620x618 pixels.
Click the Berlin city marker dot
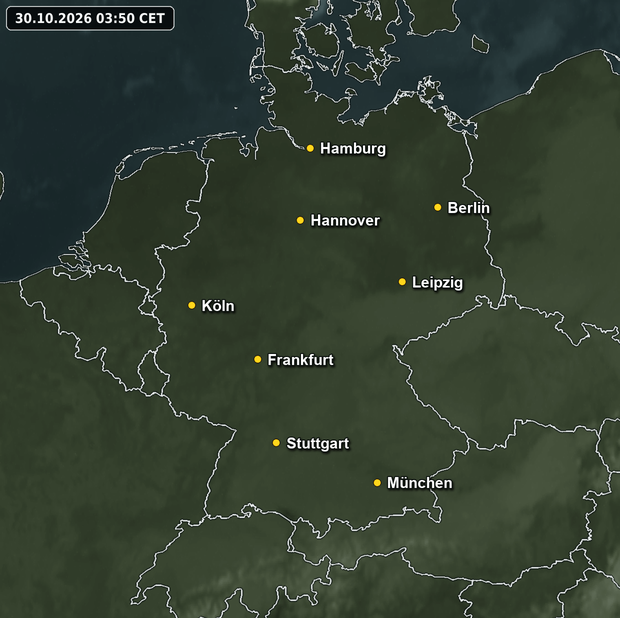pyautogui.click(x=437, y=207)
